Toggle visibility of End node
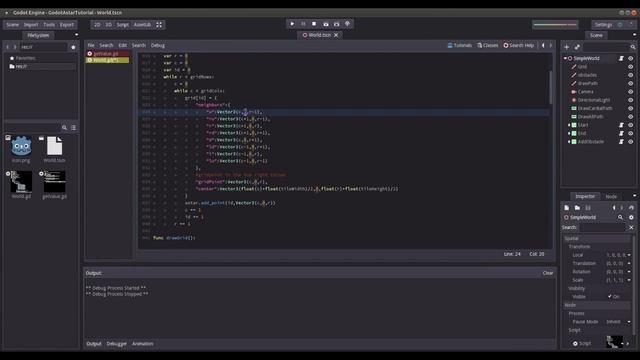This screenshot has height=360, width=640. (x=630, y=133)
